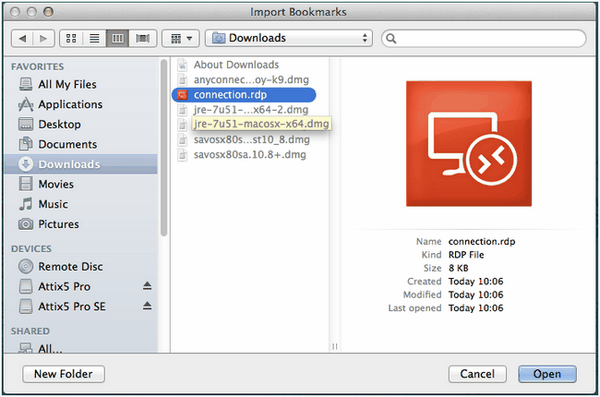Eject the Attix5 Pro volume
This screenshot has height=397, width=600.
[147, 286]
